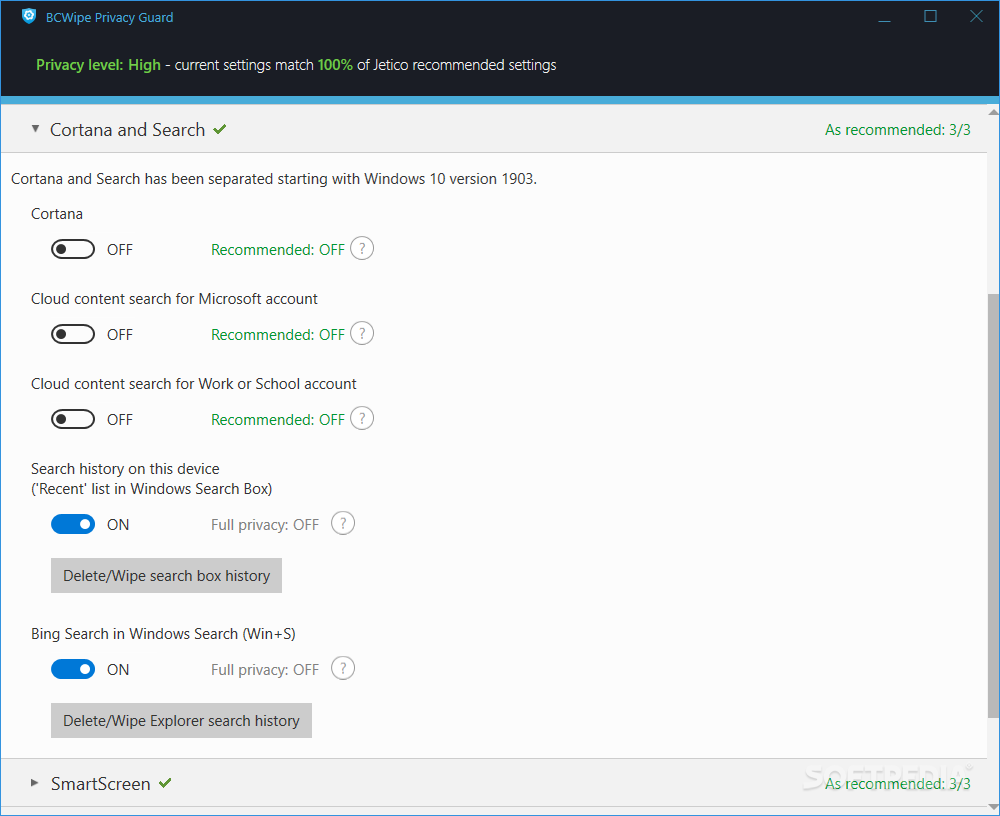Close the BCWipe Privacy Guard window

point(976,16)
